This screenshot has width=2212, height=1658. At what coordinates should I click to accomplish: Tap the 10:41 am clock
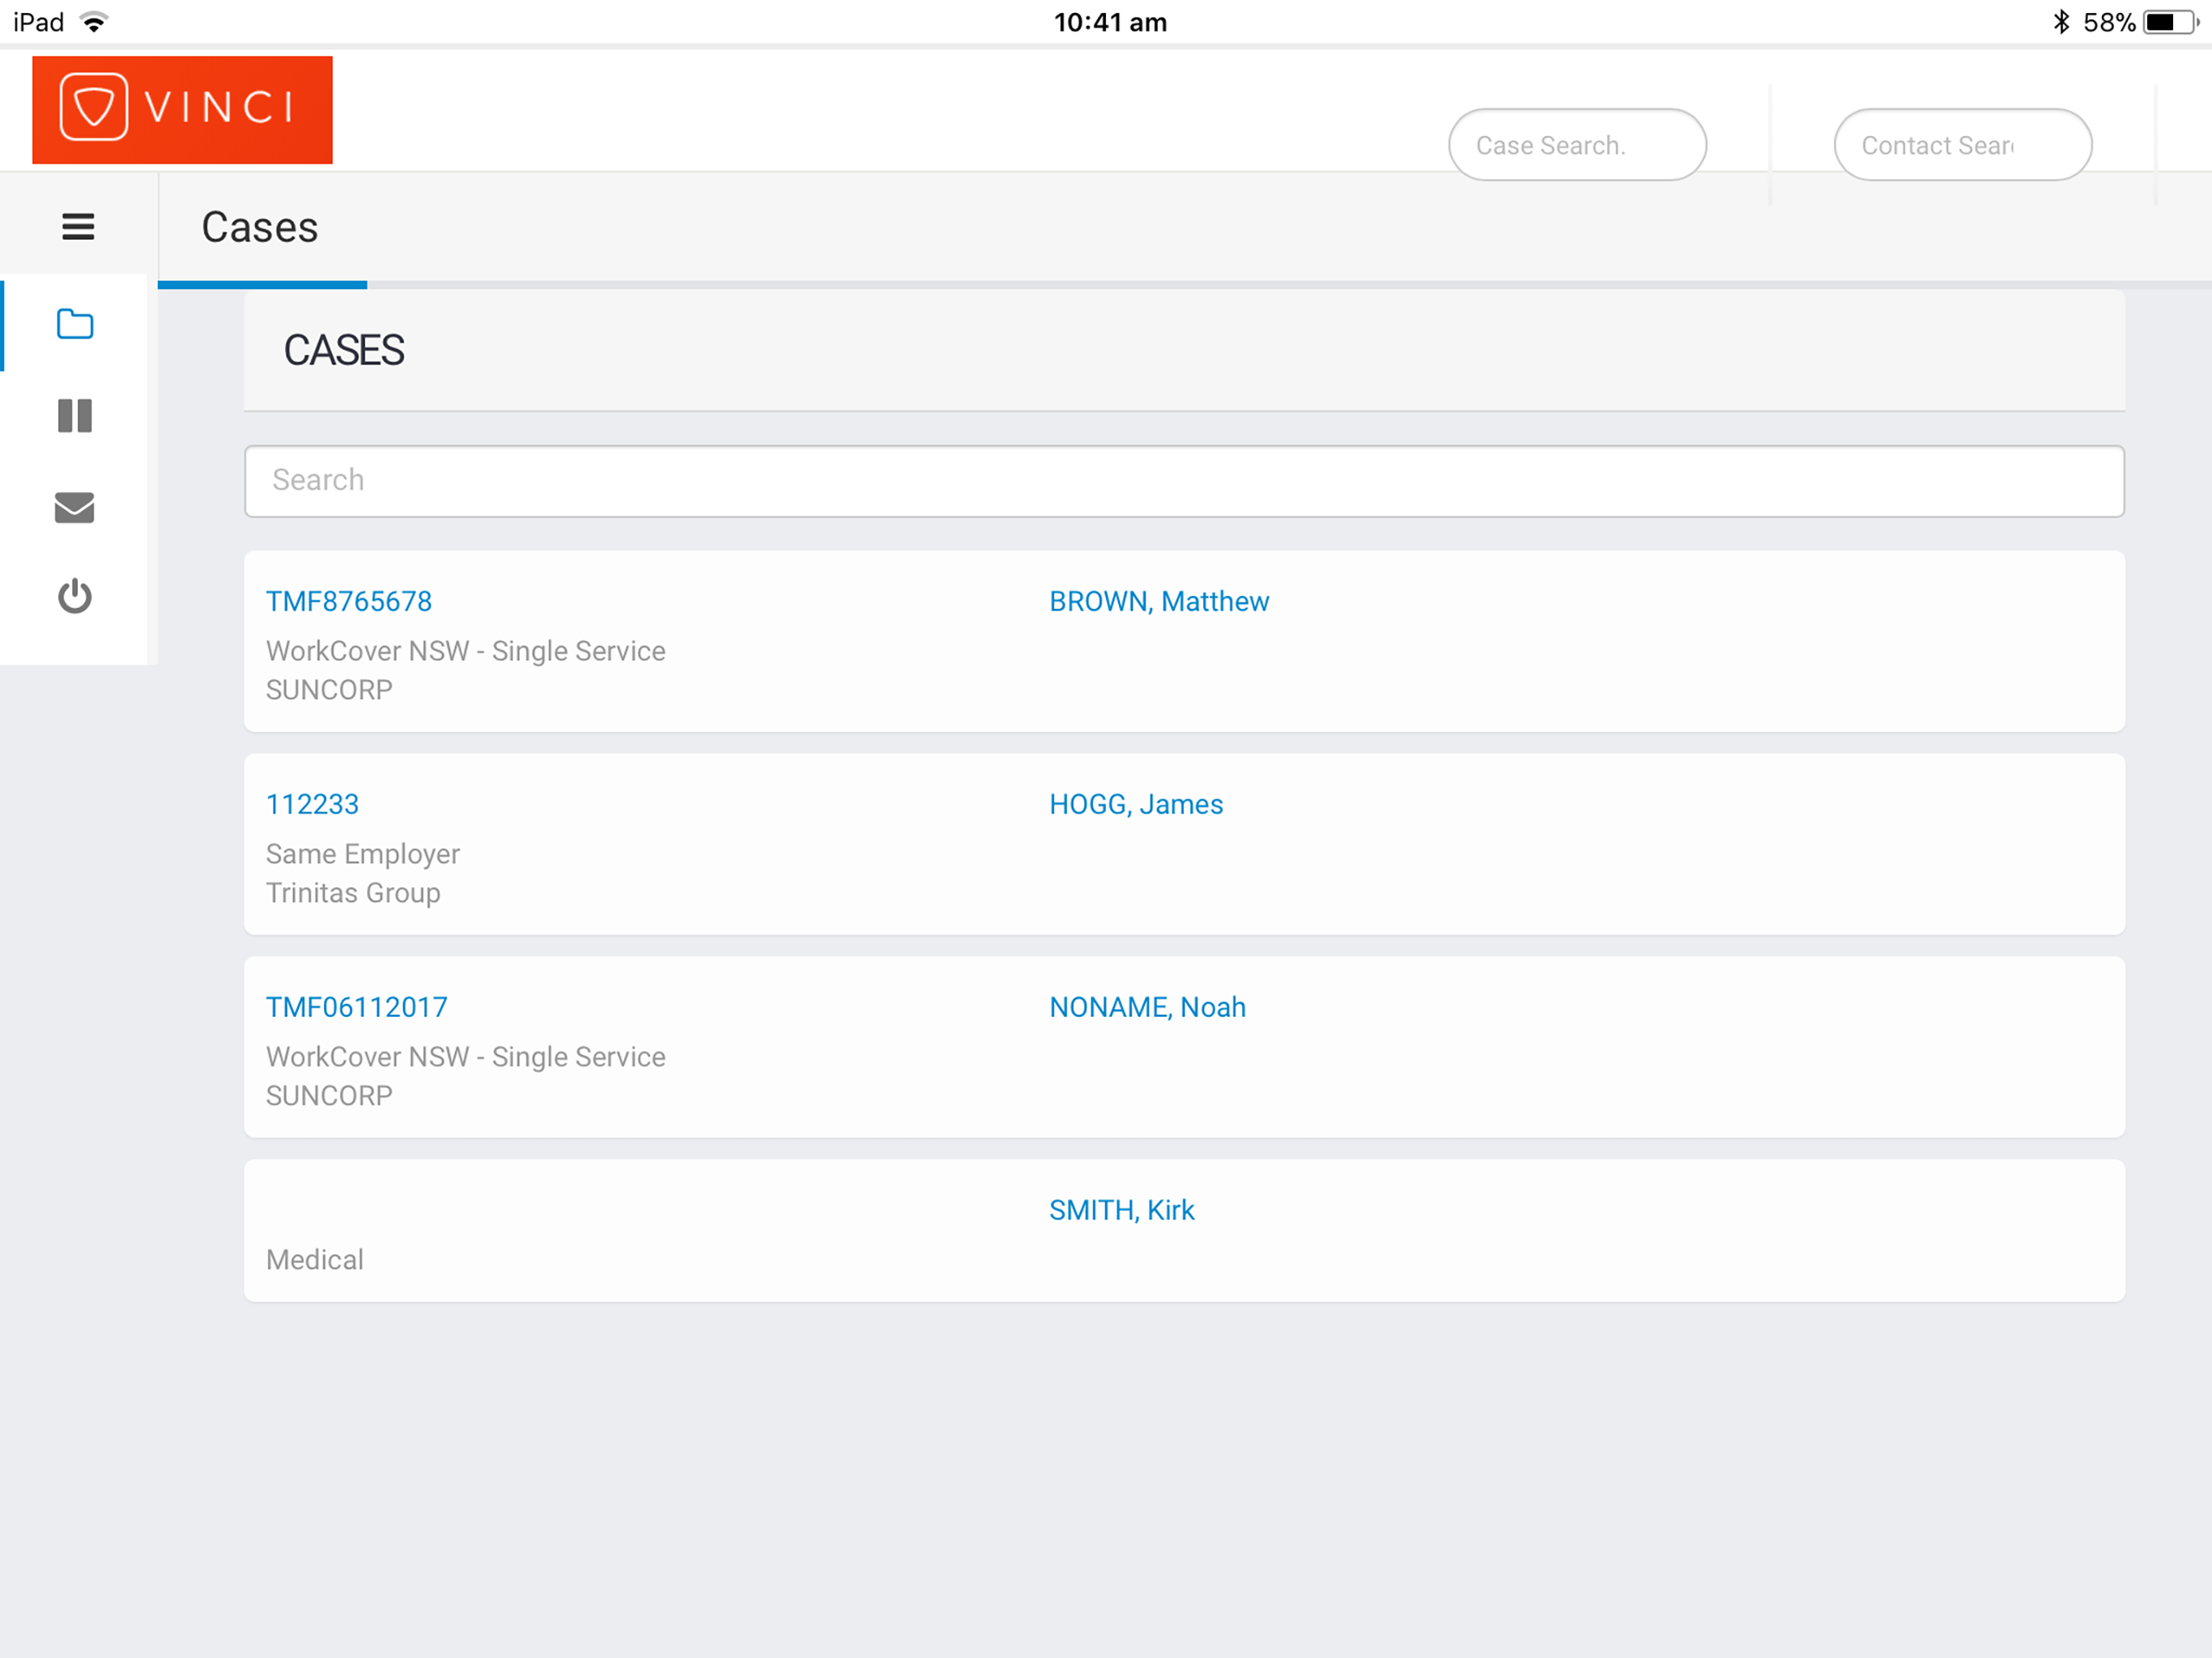pyautogui.click(x=1110, y=22)
